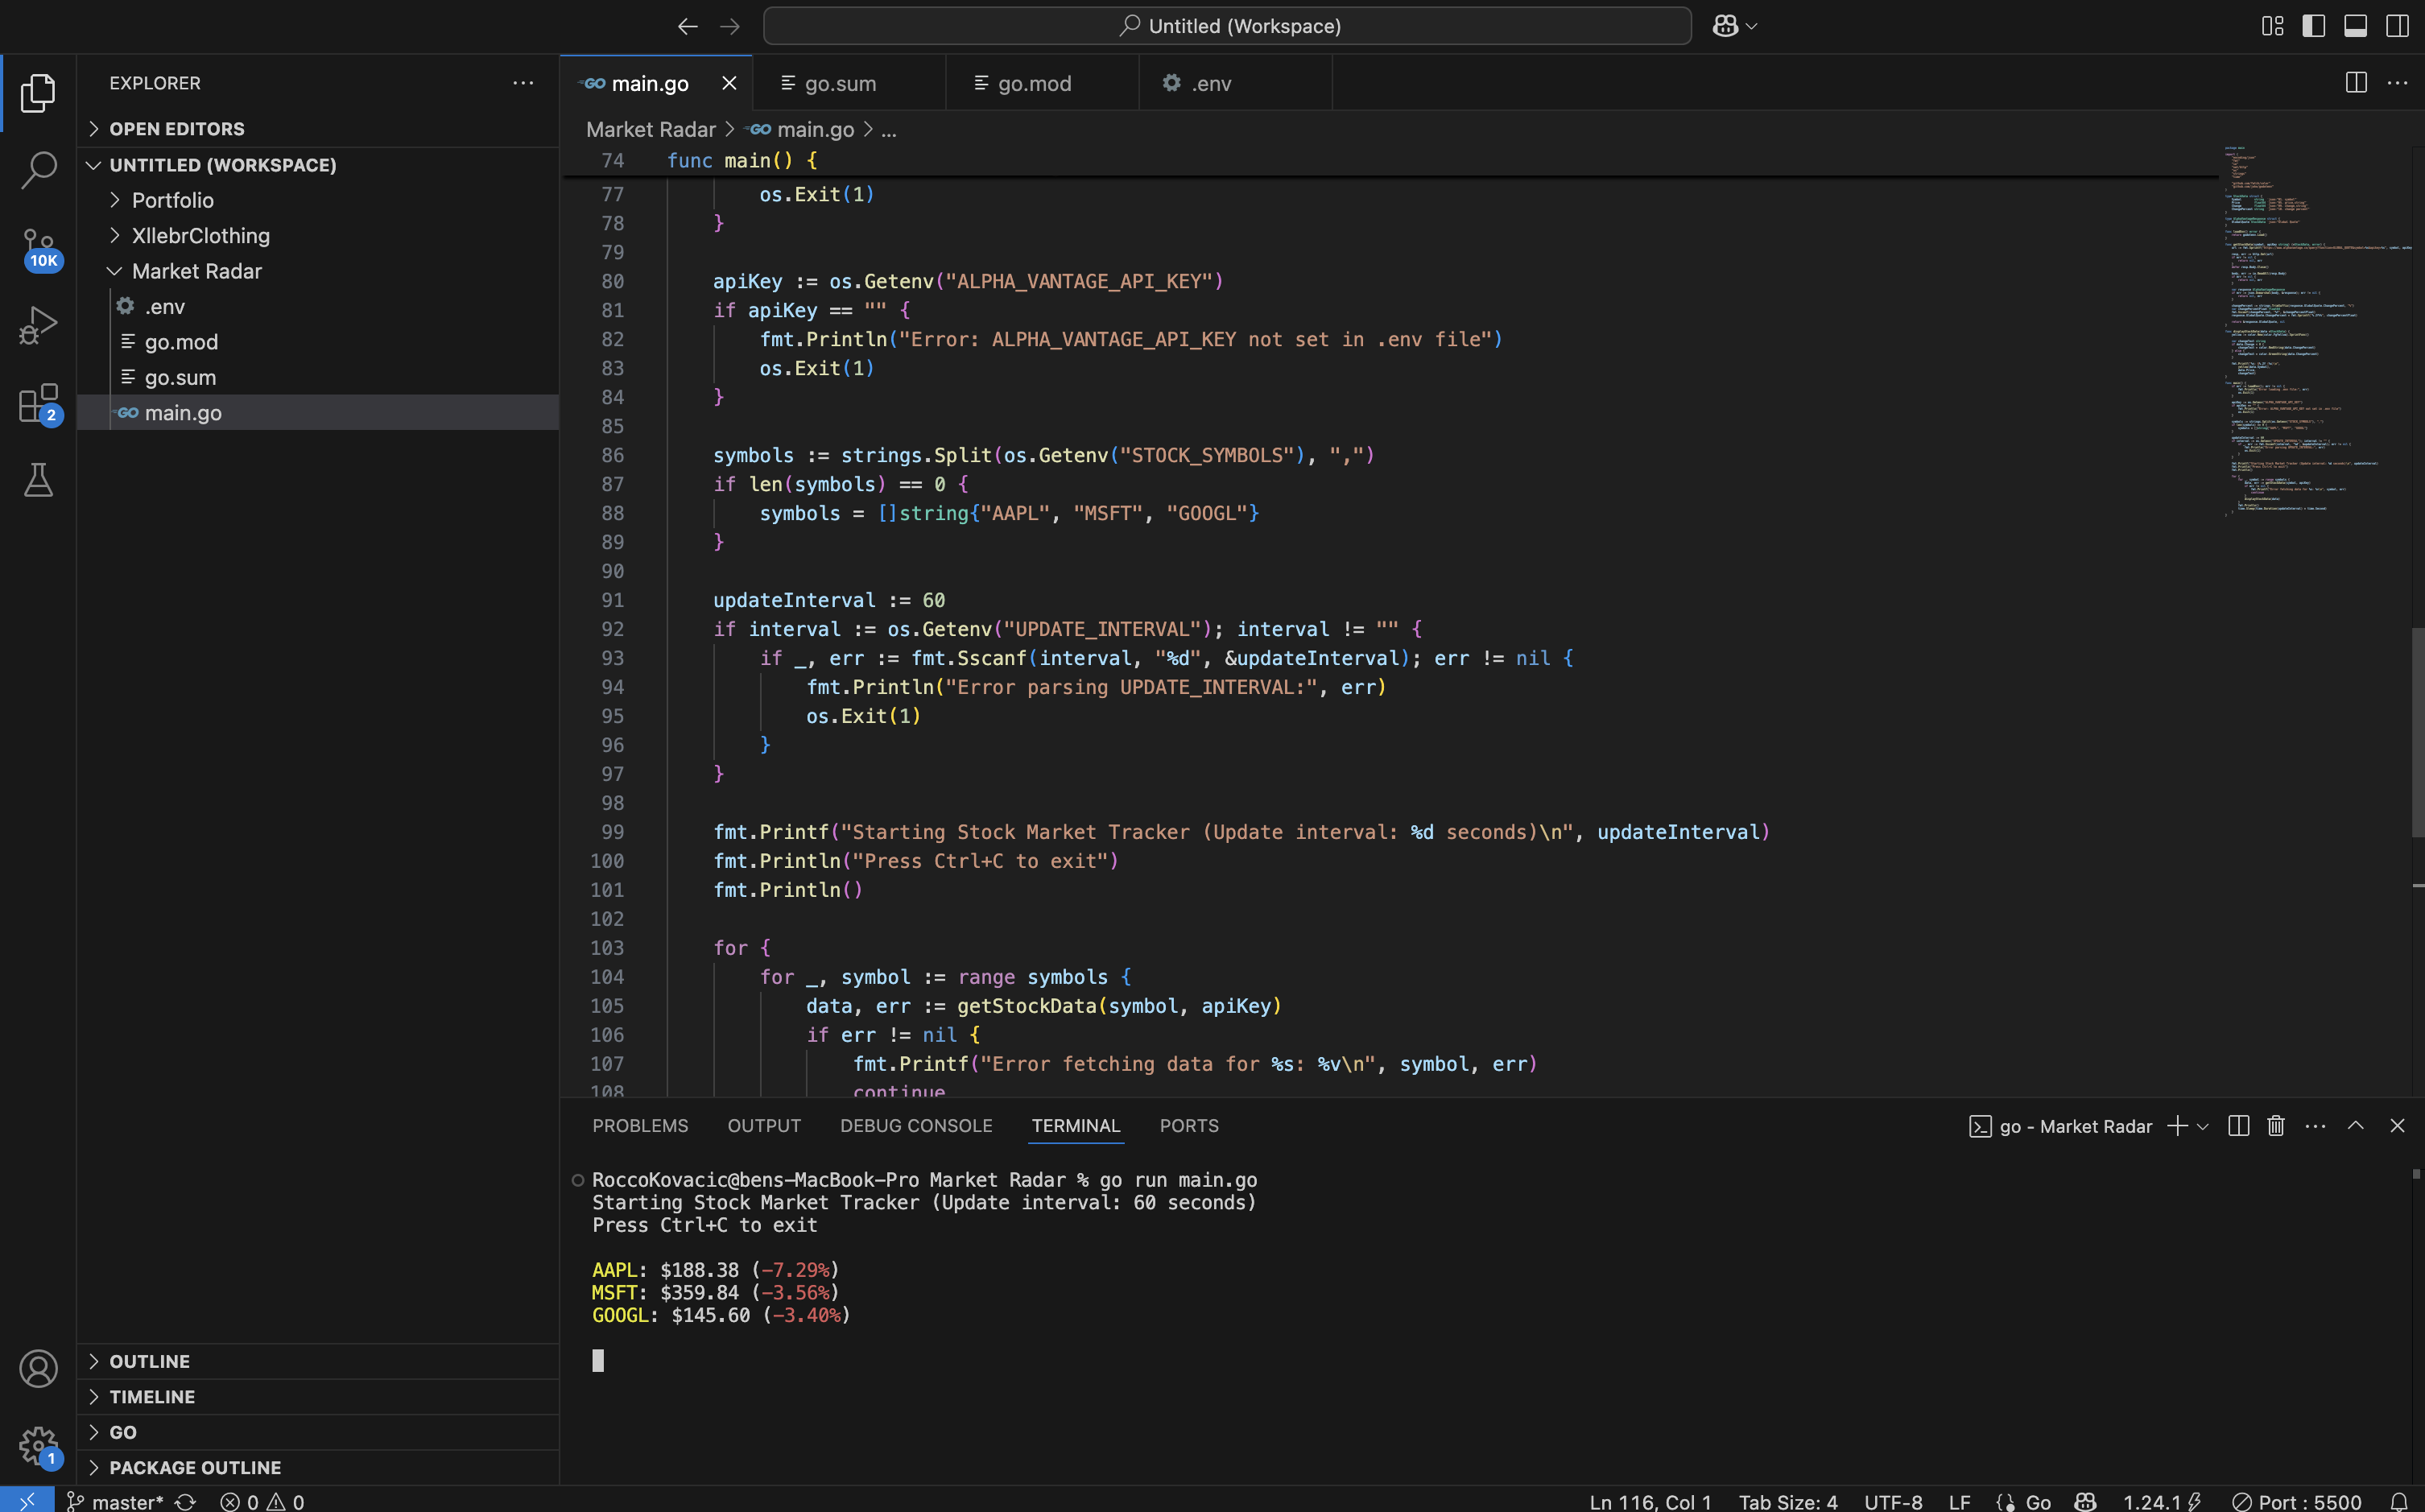This screenshot has height=1512, width=2425.
Task: Open new terminal launch profile dropdown
Action: pos(2203,1127)
